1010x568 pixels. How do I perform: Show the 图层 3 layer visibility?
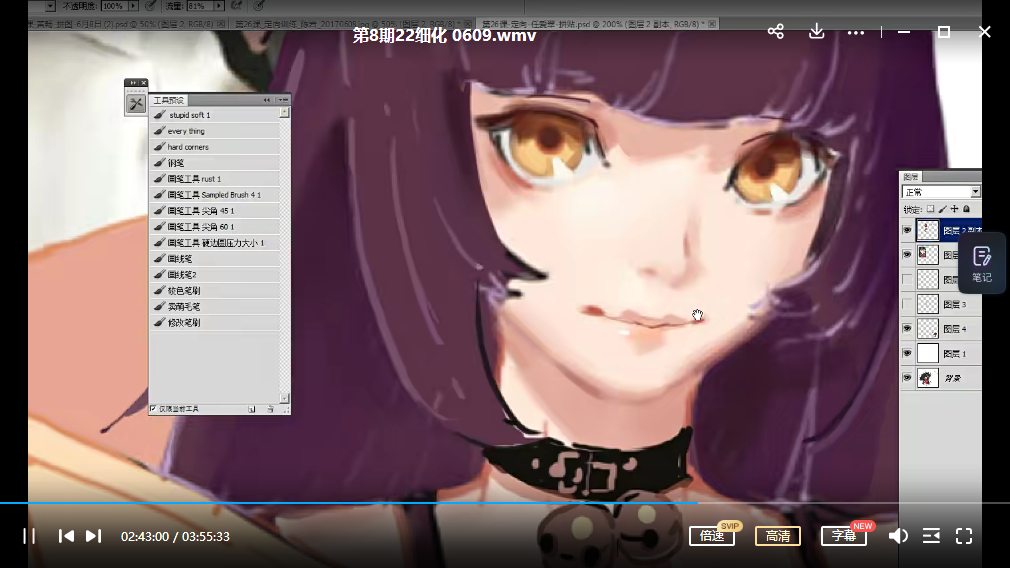(907, 304)
